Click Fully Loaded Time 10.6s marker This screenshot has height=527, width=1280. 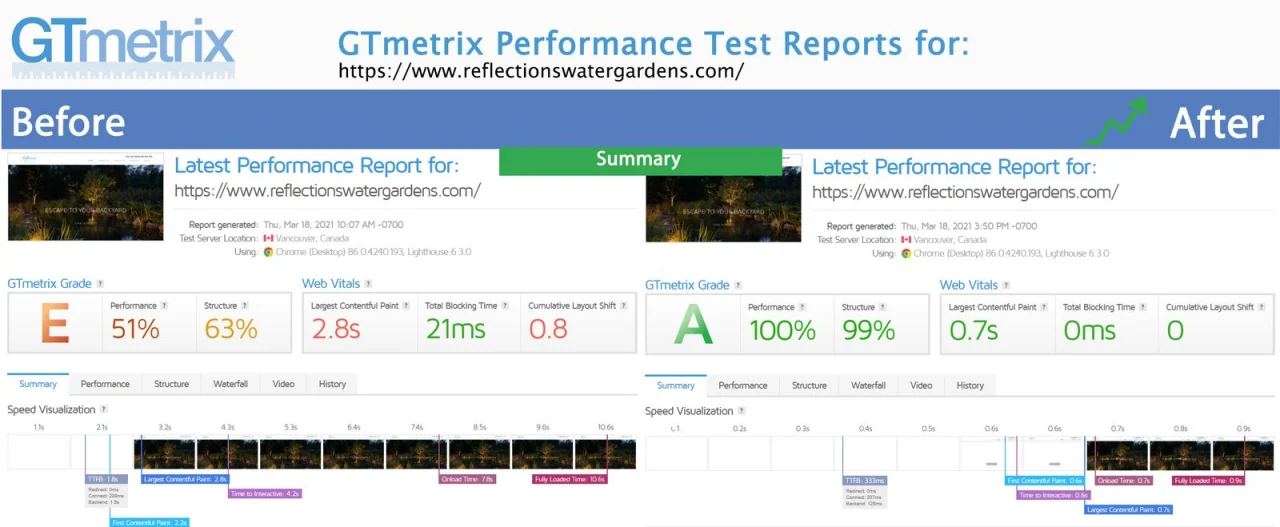coord(570,479)
